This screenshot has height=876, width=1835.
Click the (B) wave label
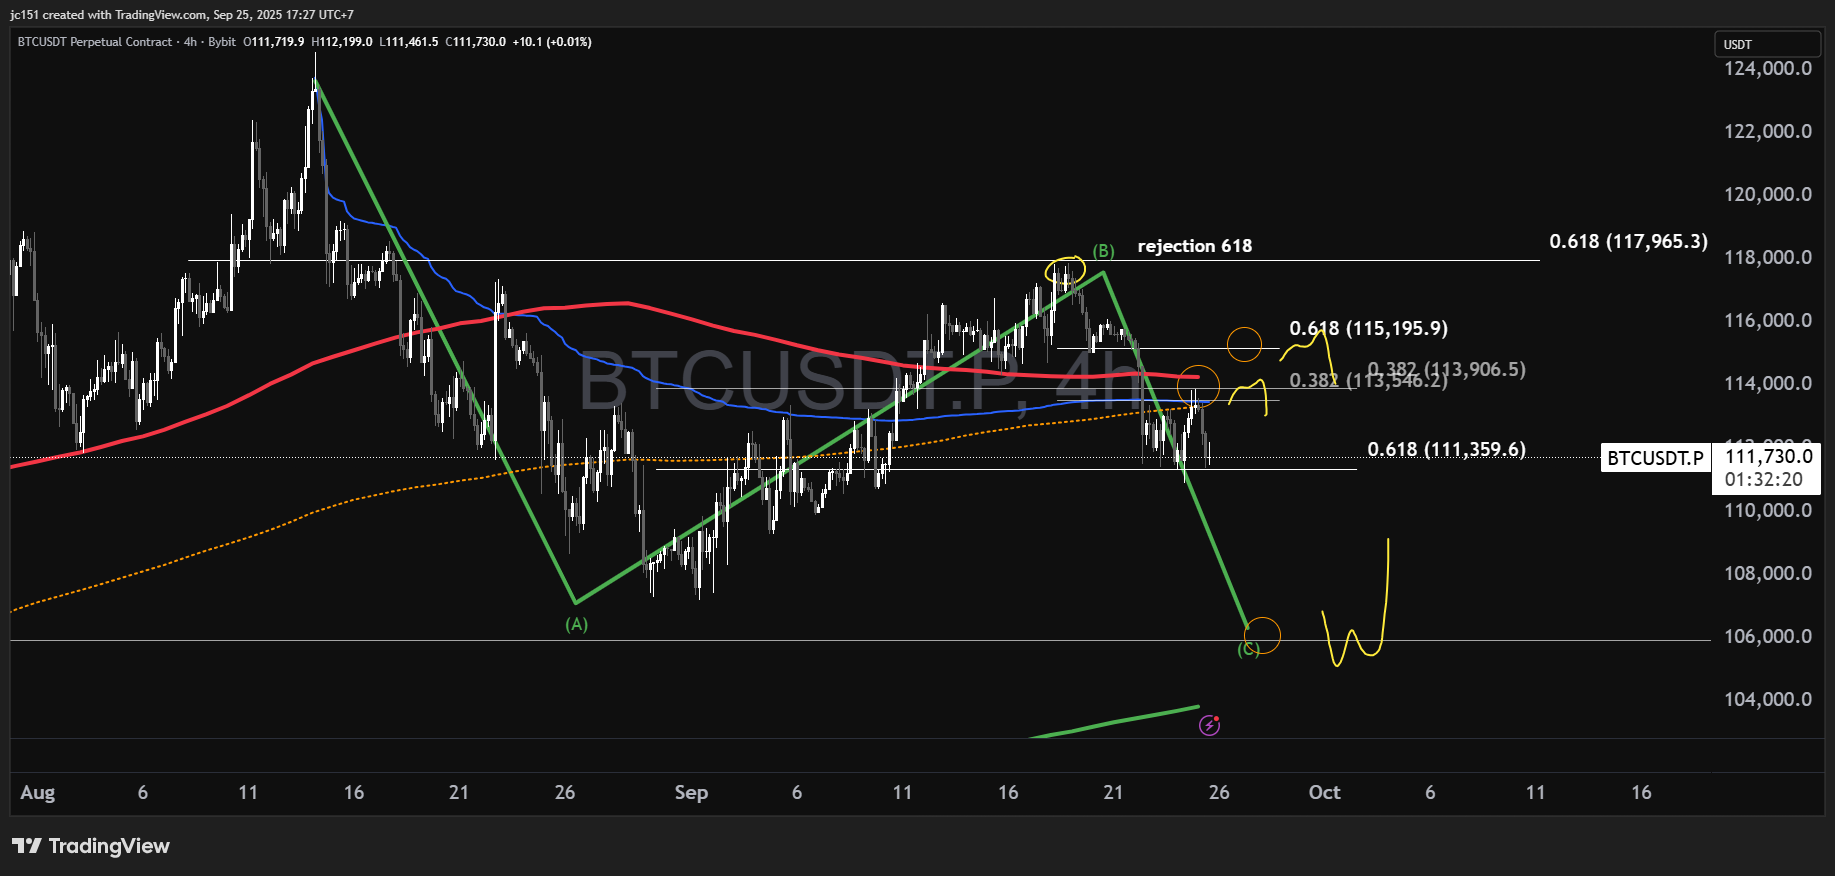coord(1103,251)
